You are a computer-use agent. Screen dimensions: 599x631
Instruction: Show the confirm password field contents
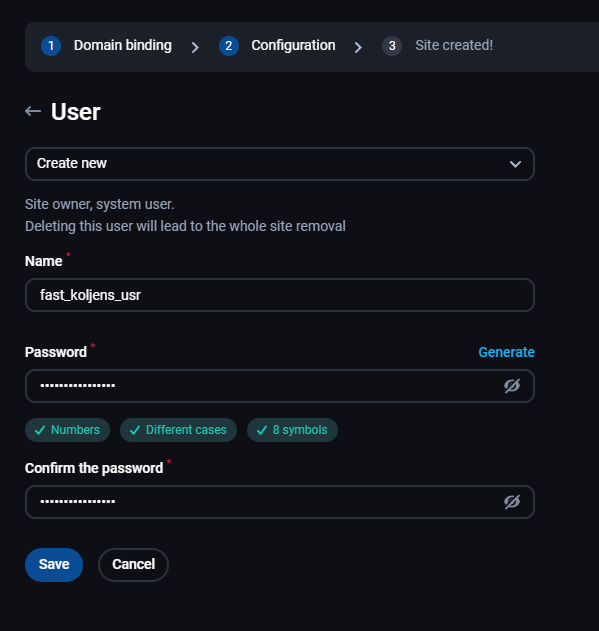[x=512, y=502]
